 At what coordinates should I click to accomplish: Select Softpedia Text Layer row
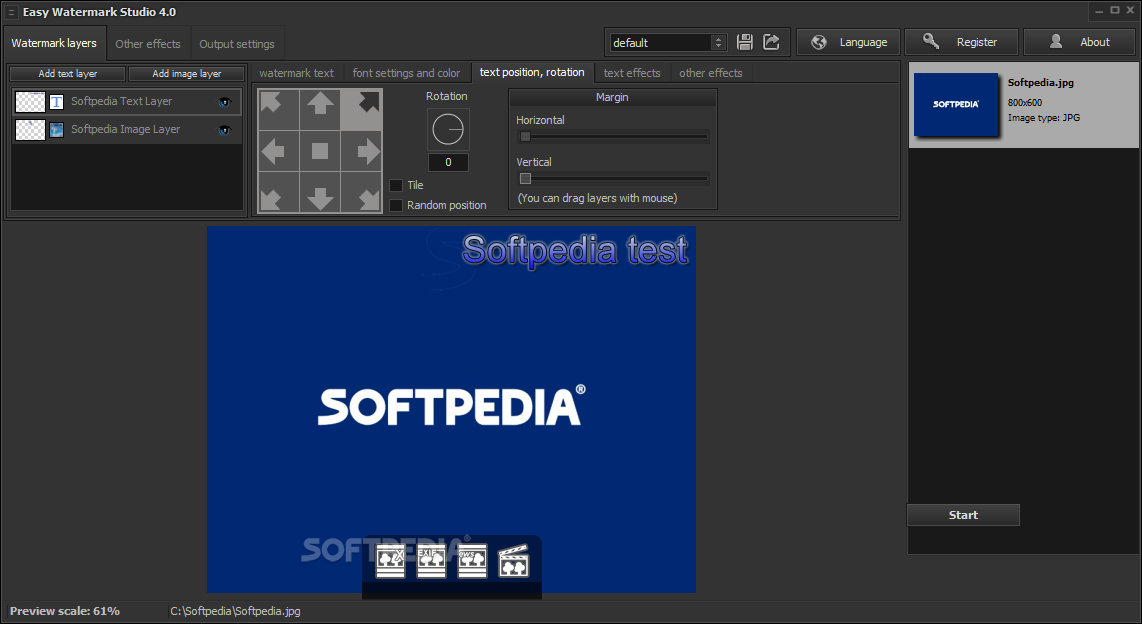point(127,102)
